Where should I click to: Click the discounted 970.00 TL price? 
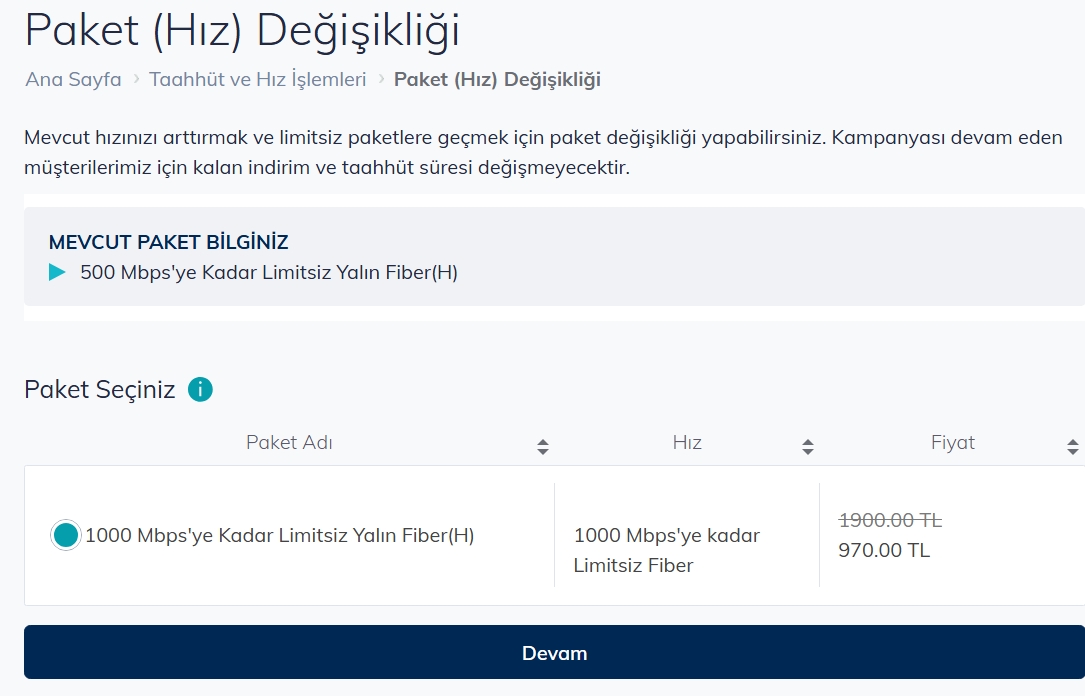(883, 550)
